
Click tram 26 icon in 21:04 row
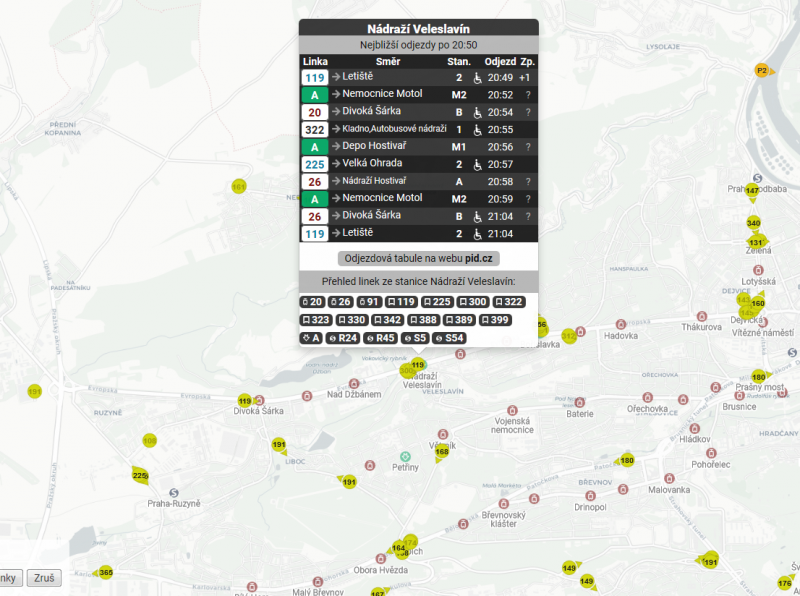[x=315, y=216]
